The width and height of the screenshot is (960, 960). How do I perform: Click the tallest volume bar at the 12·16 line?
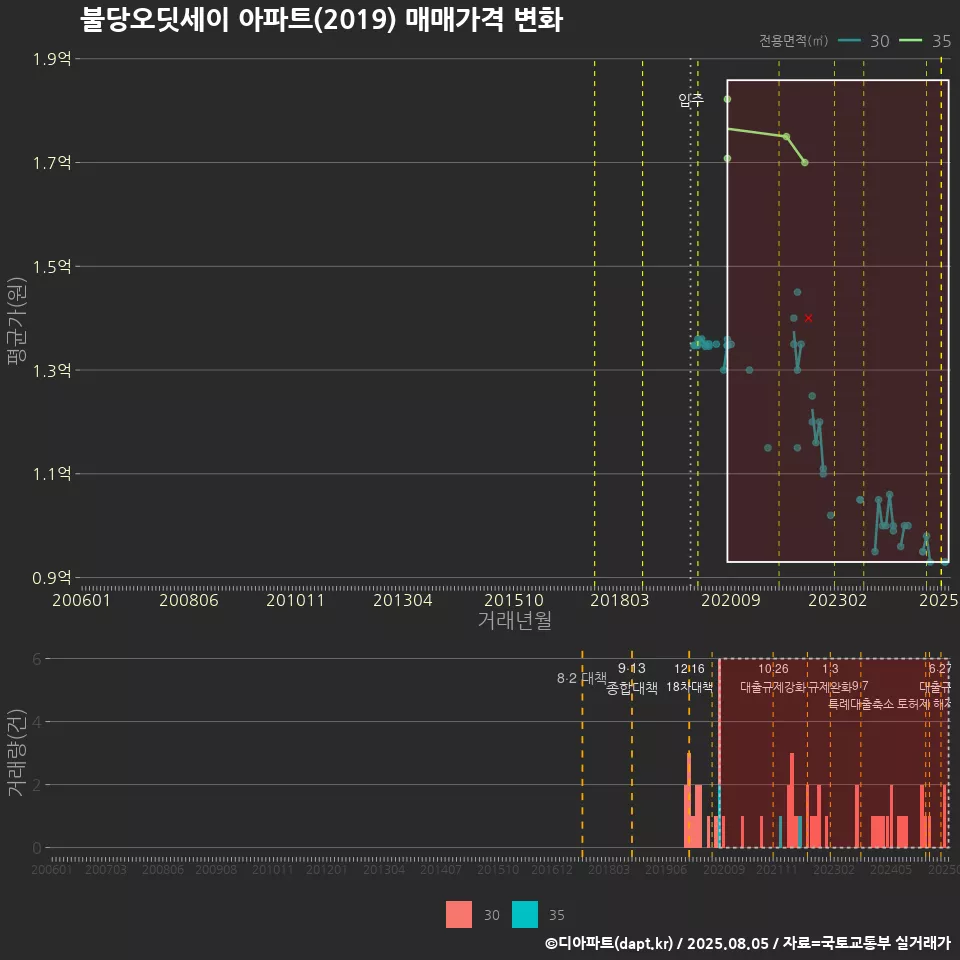689,800
